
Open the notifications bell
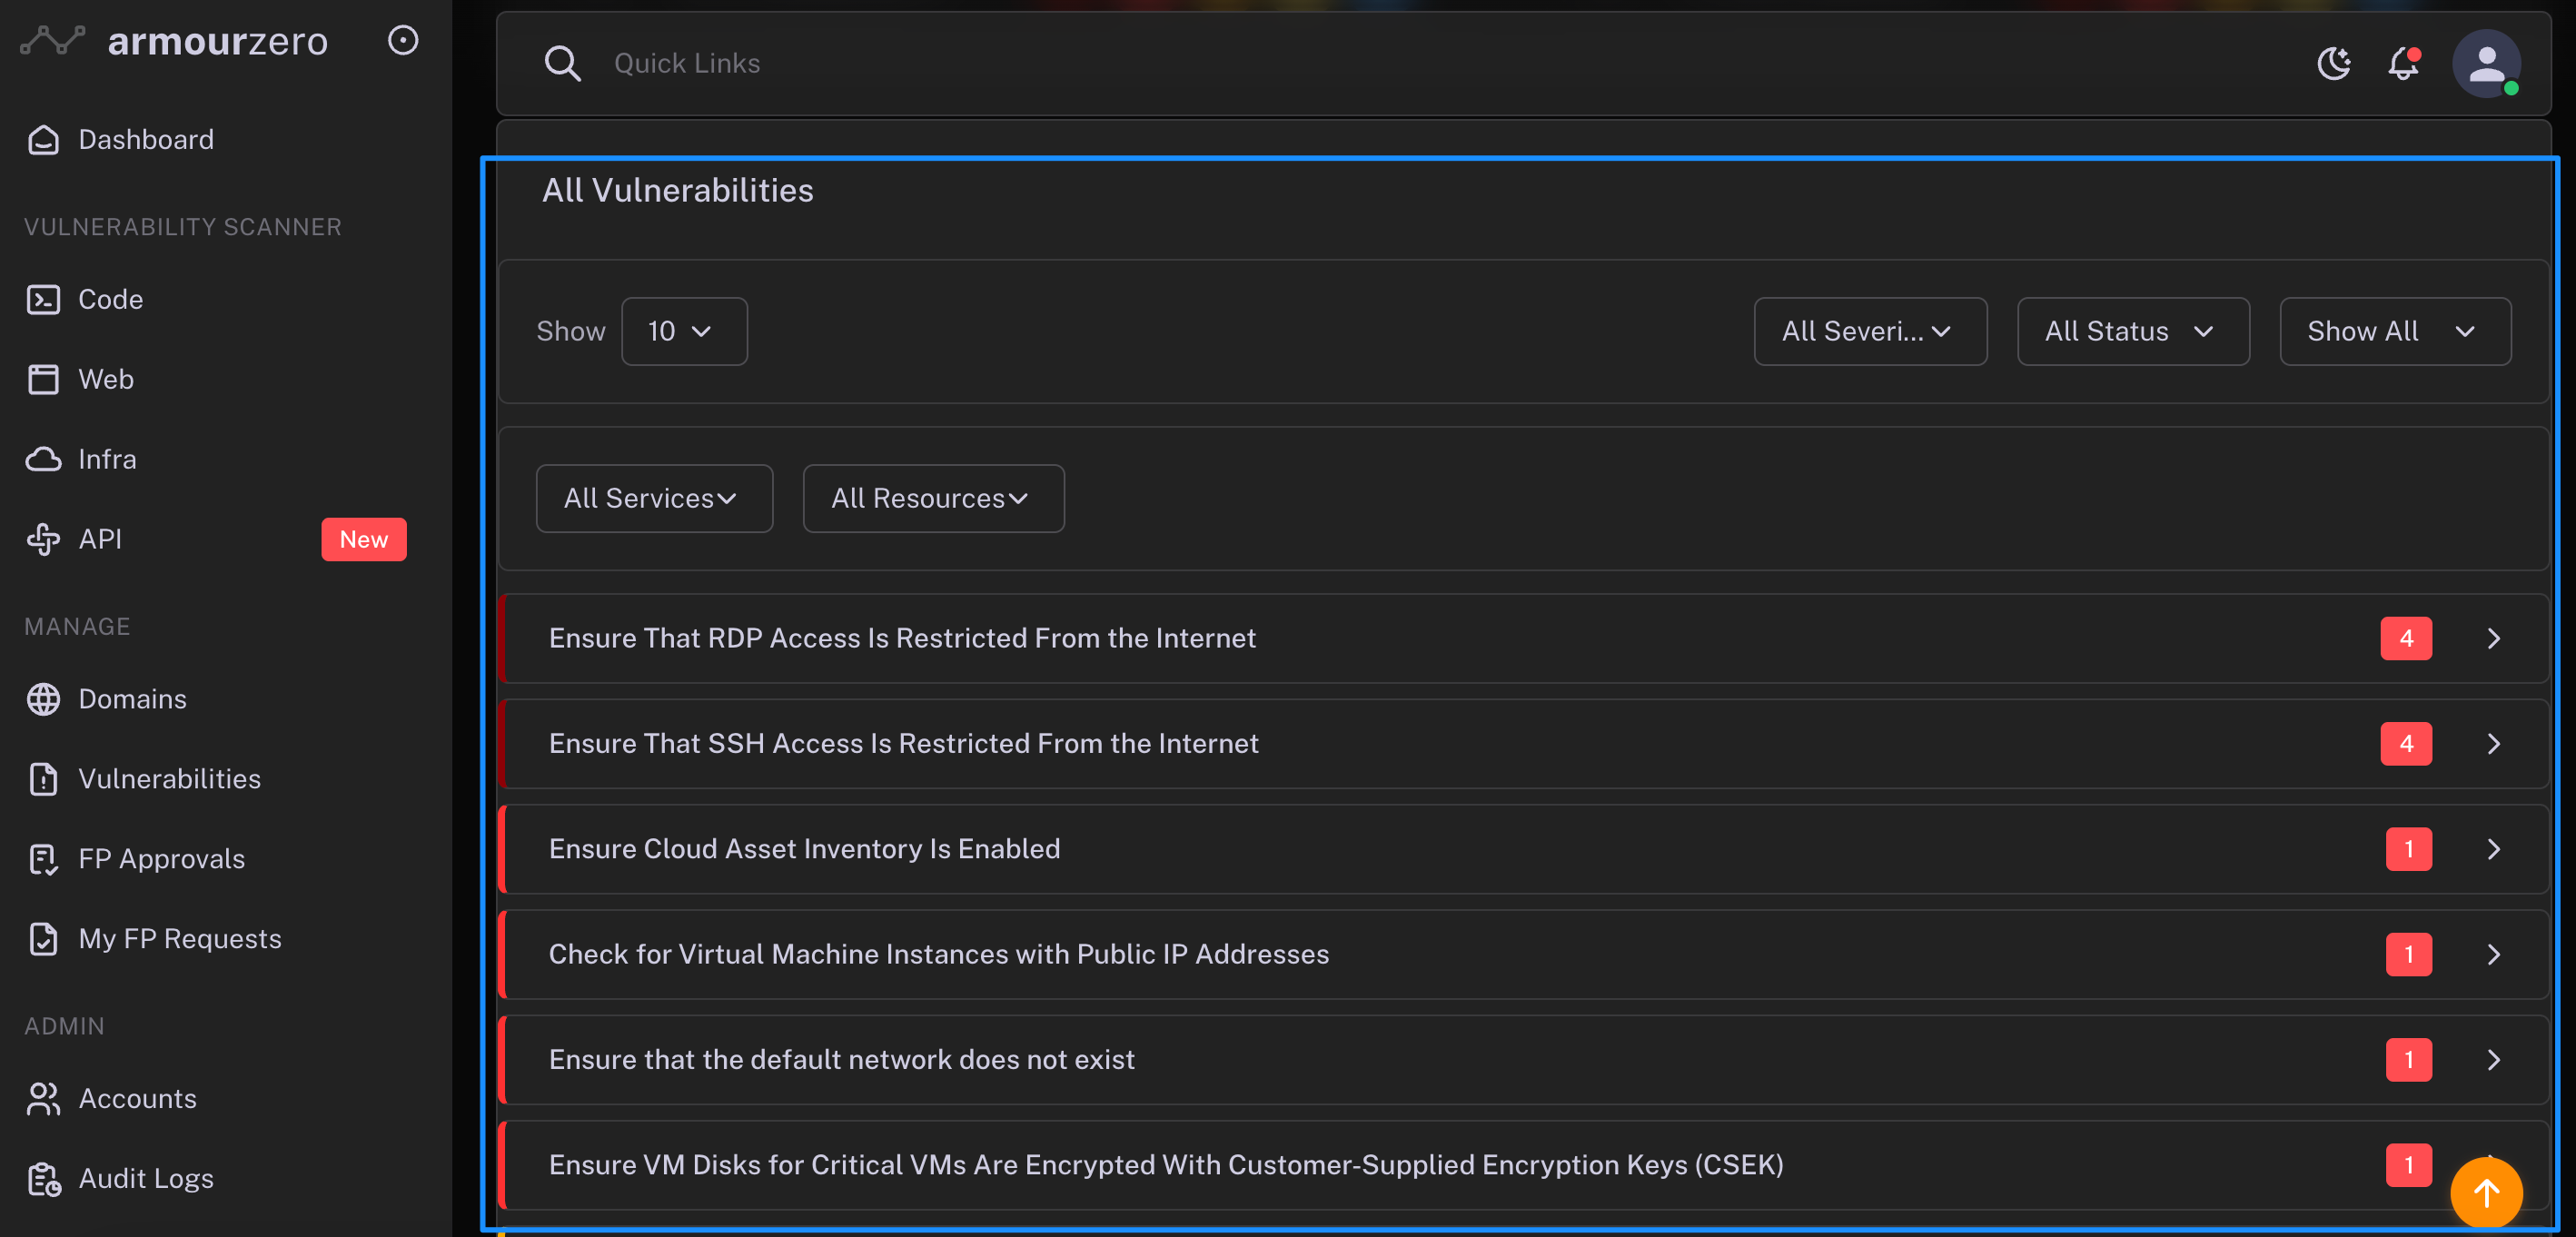pyautogui.click(x=2403, y=63)
